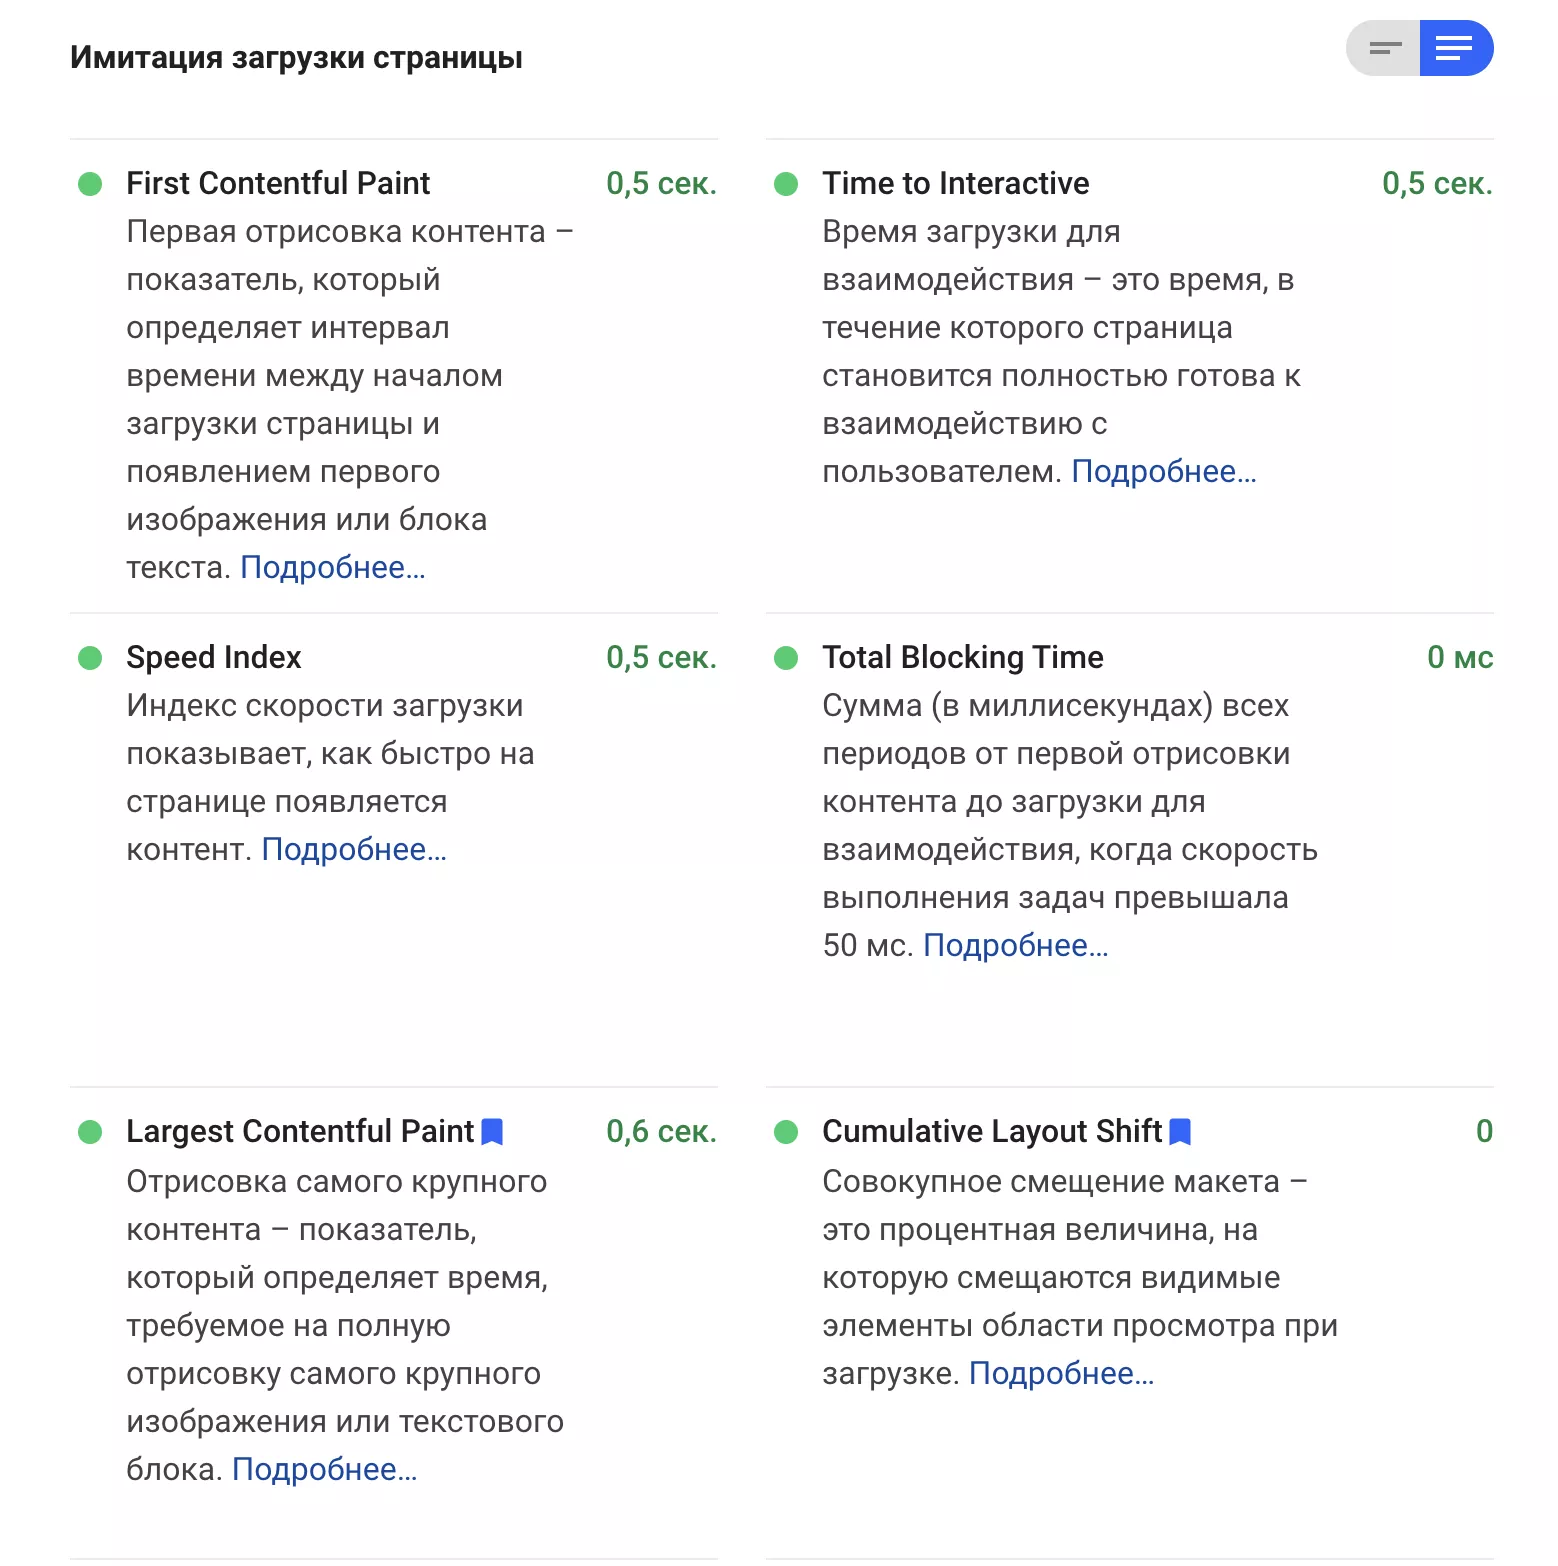
Task: Open Подробнее link under Cumulative Layout Shift
Action: tap(1062, 1374)
